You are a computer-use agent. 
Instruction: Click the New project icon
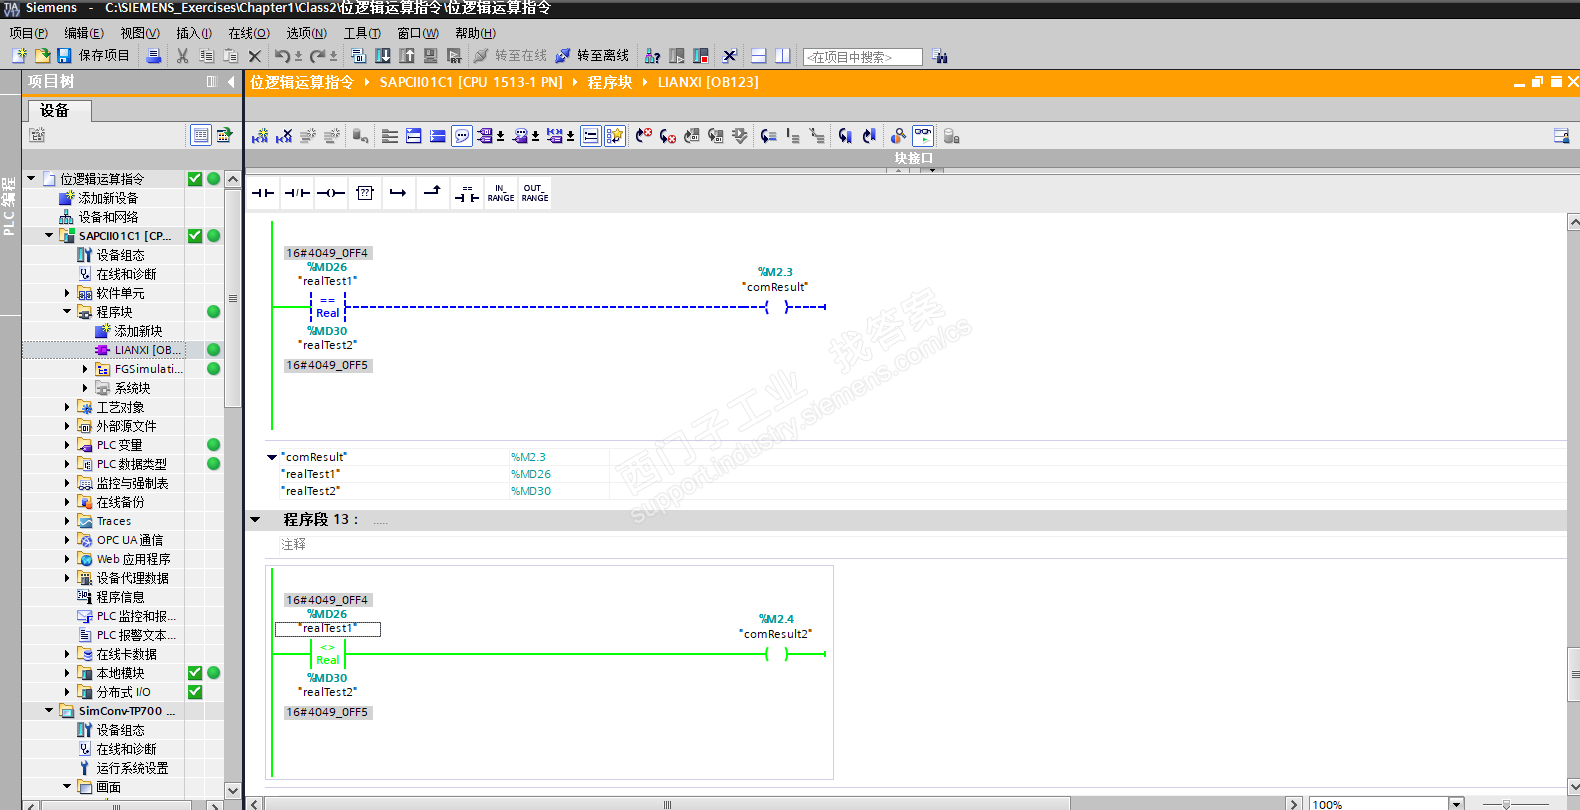click(19, 56)
